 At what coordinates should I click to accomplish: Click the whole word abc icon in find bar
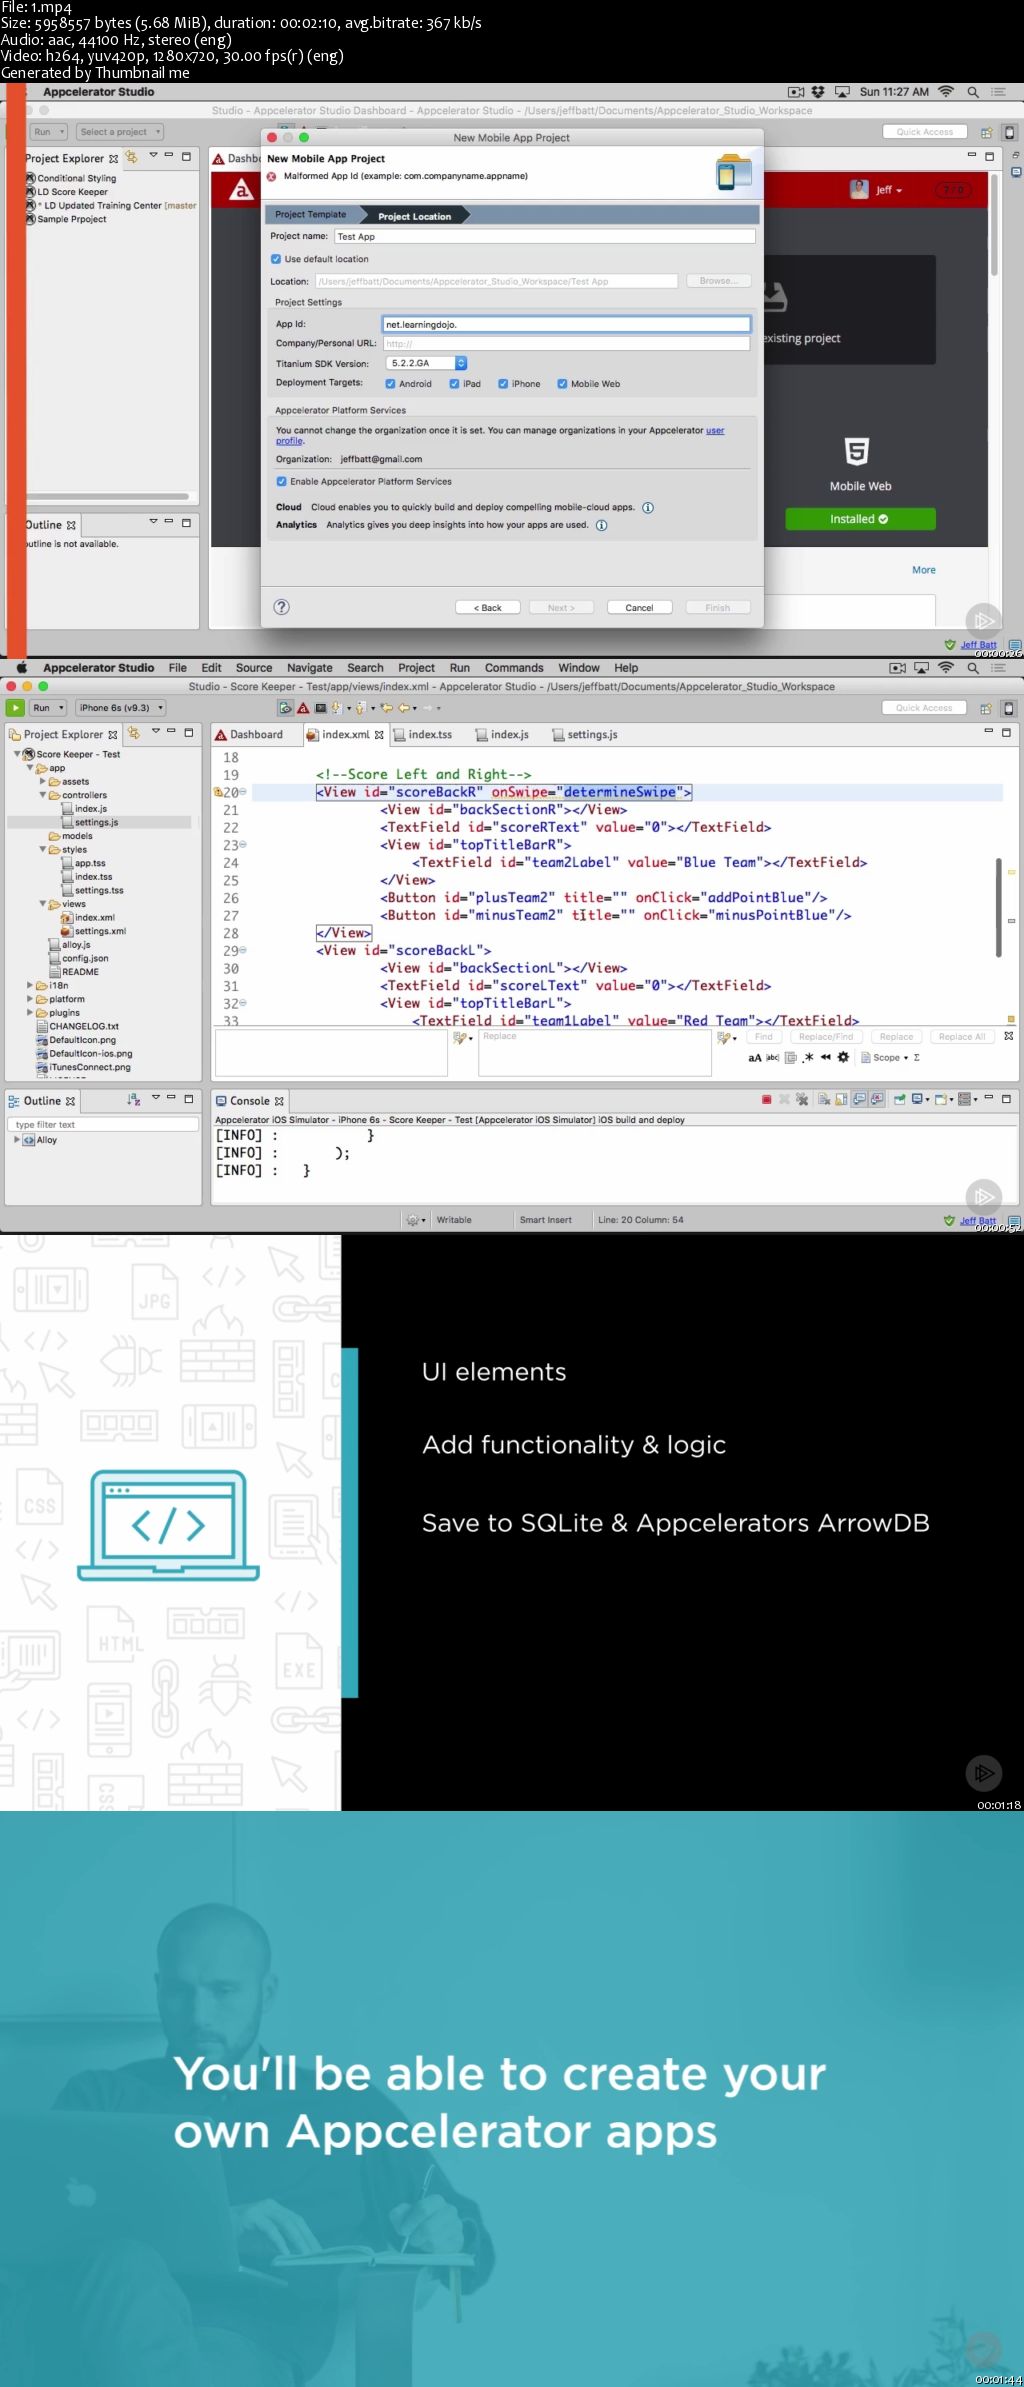click(772, 1057)
